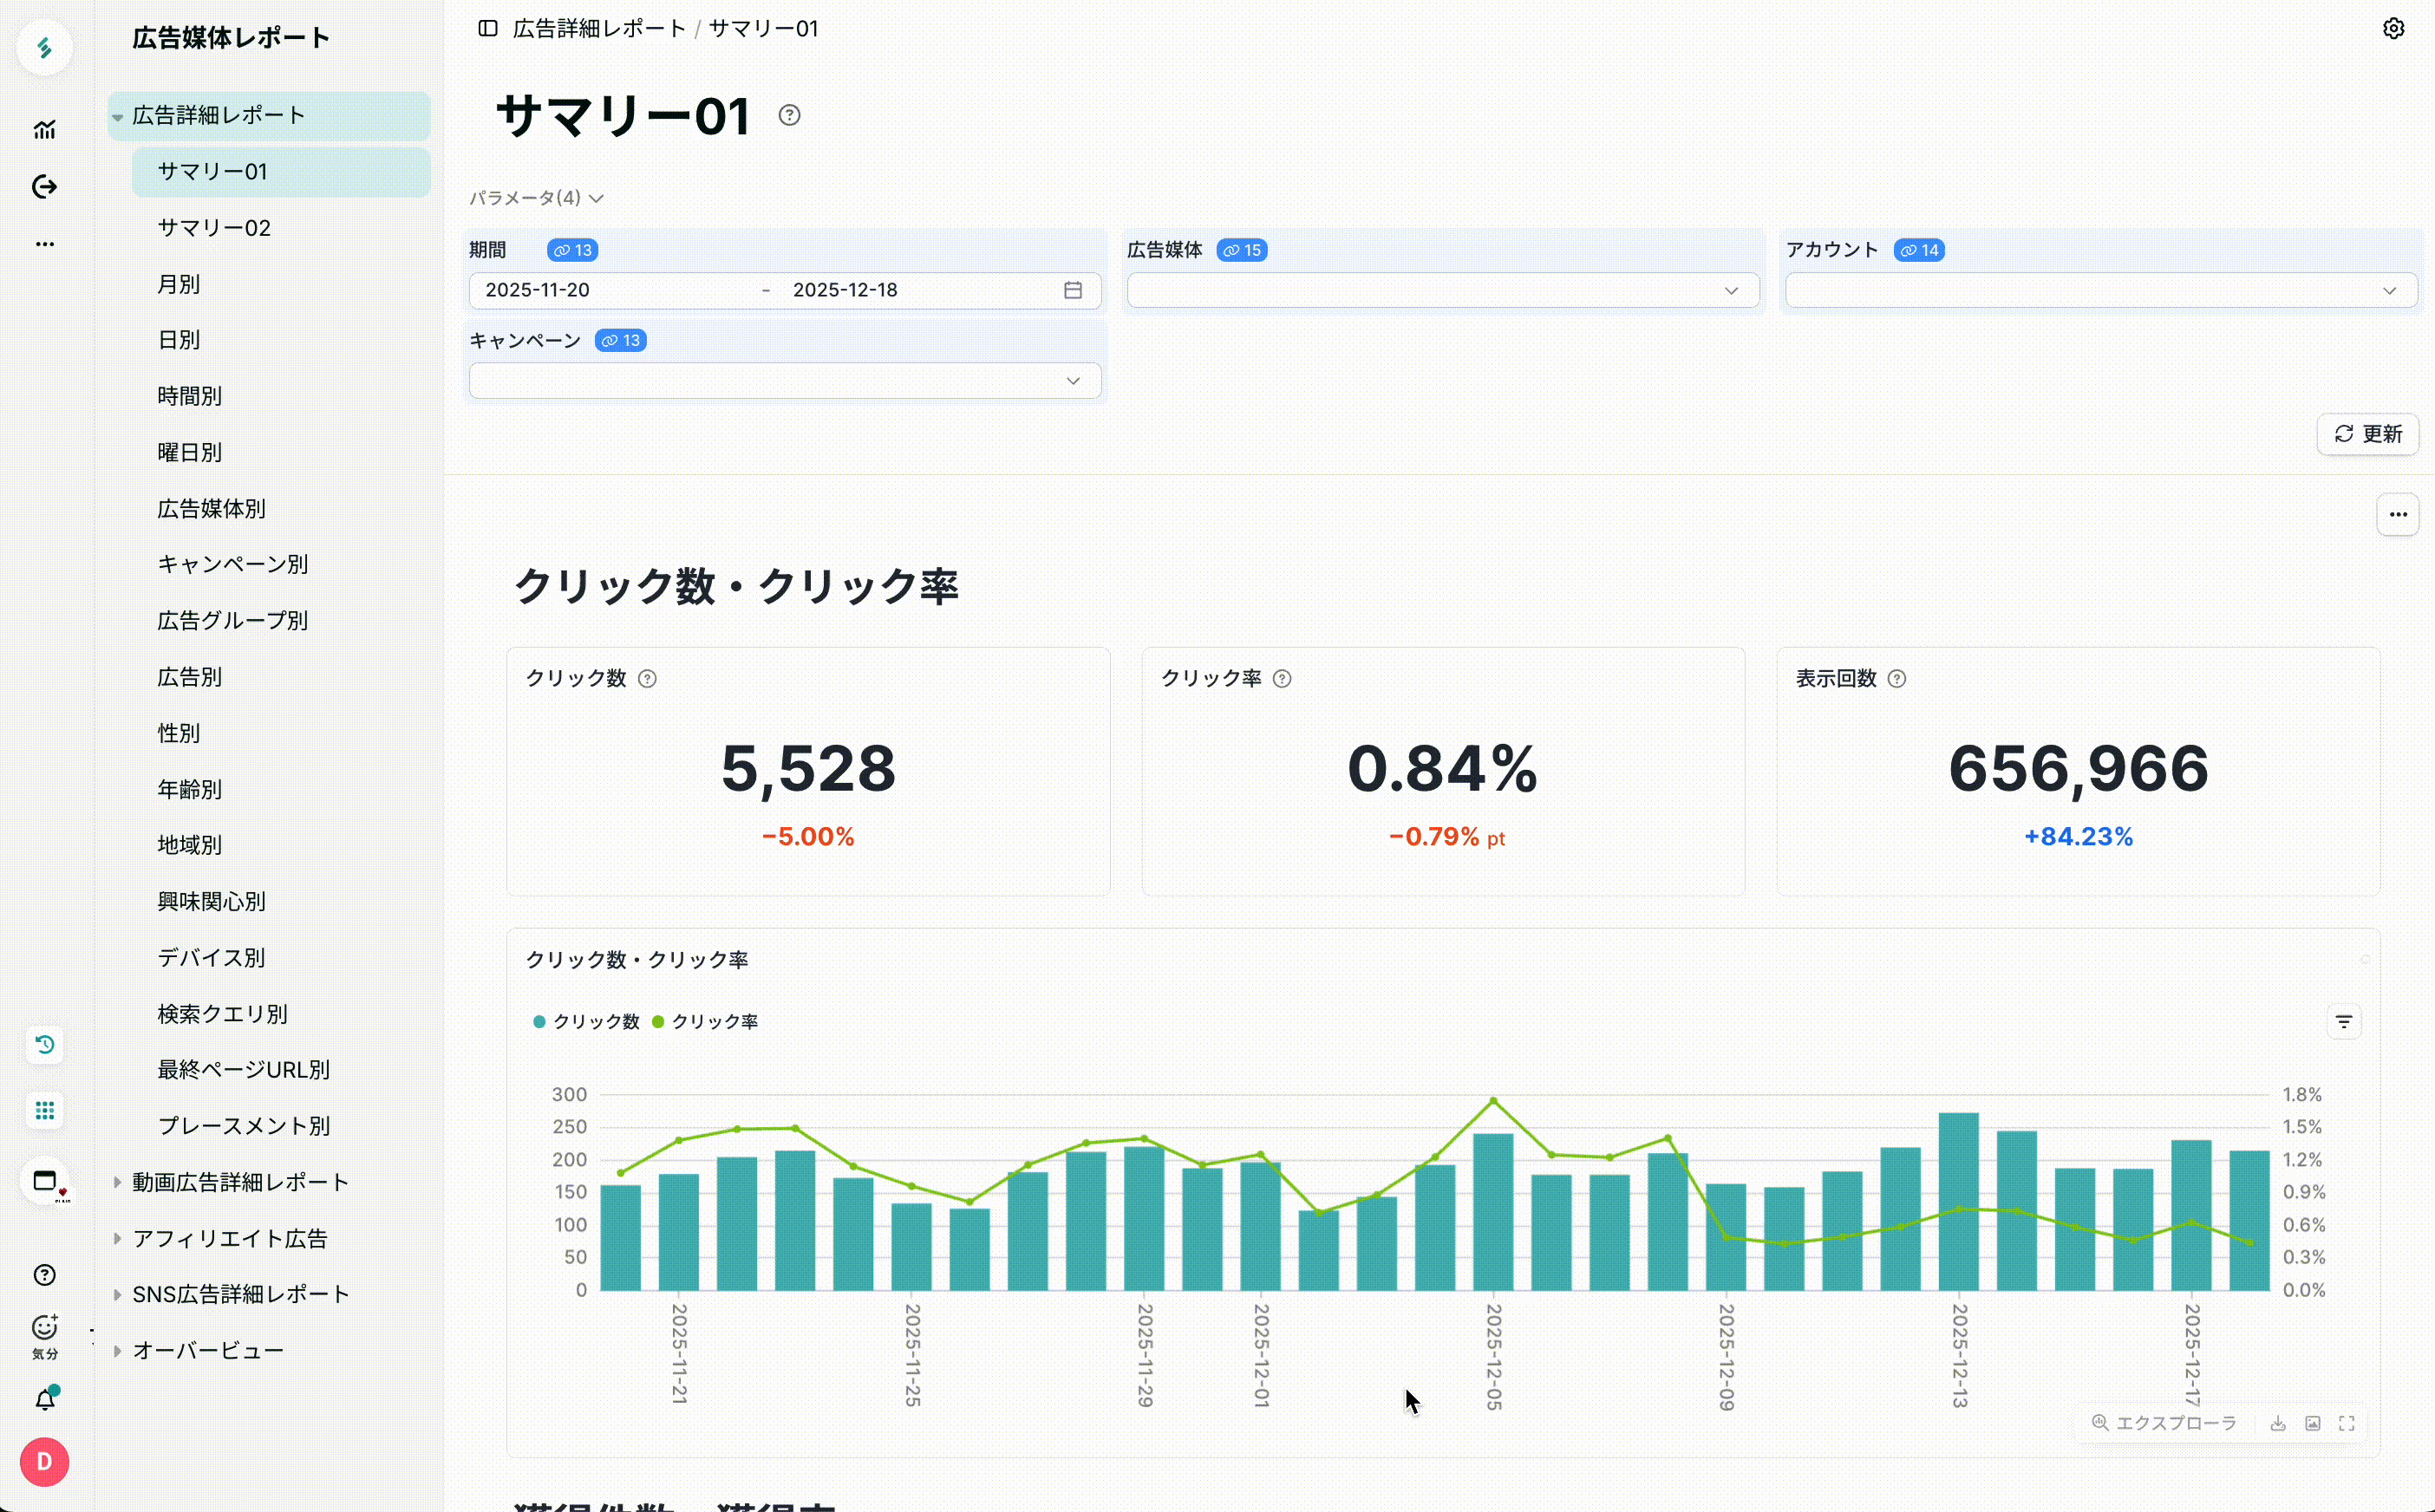Toggle クリック率 legend series
Viewport: 2435px width, 1512px height.
[705, 1021]
